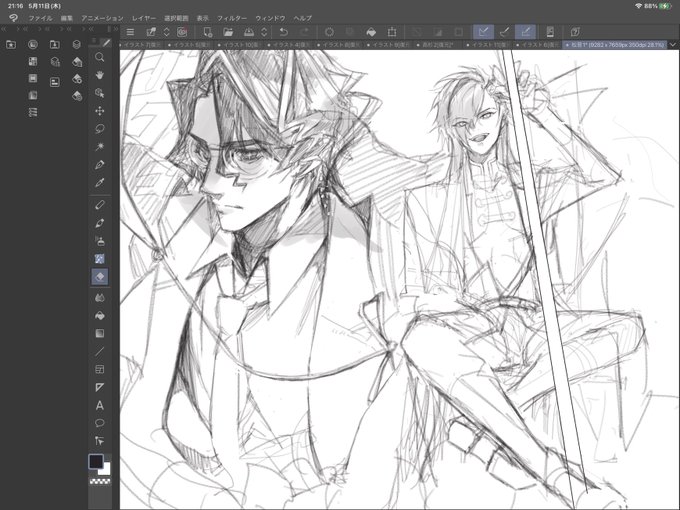This screenshot has width=680, height=510.
Task: Select the Eyedropper tool
Action: [100, 183]
